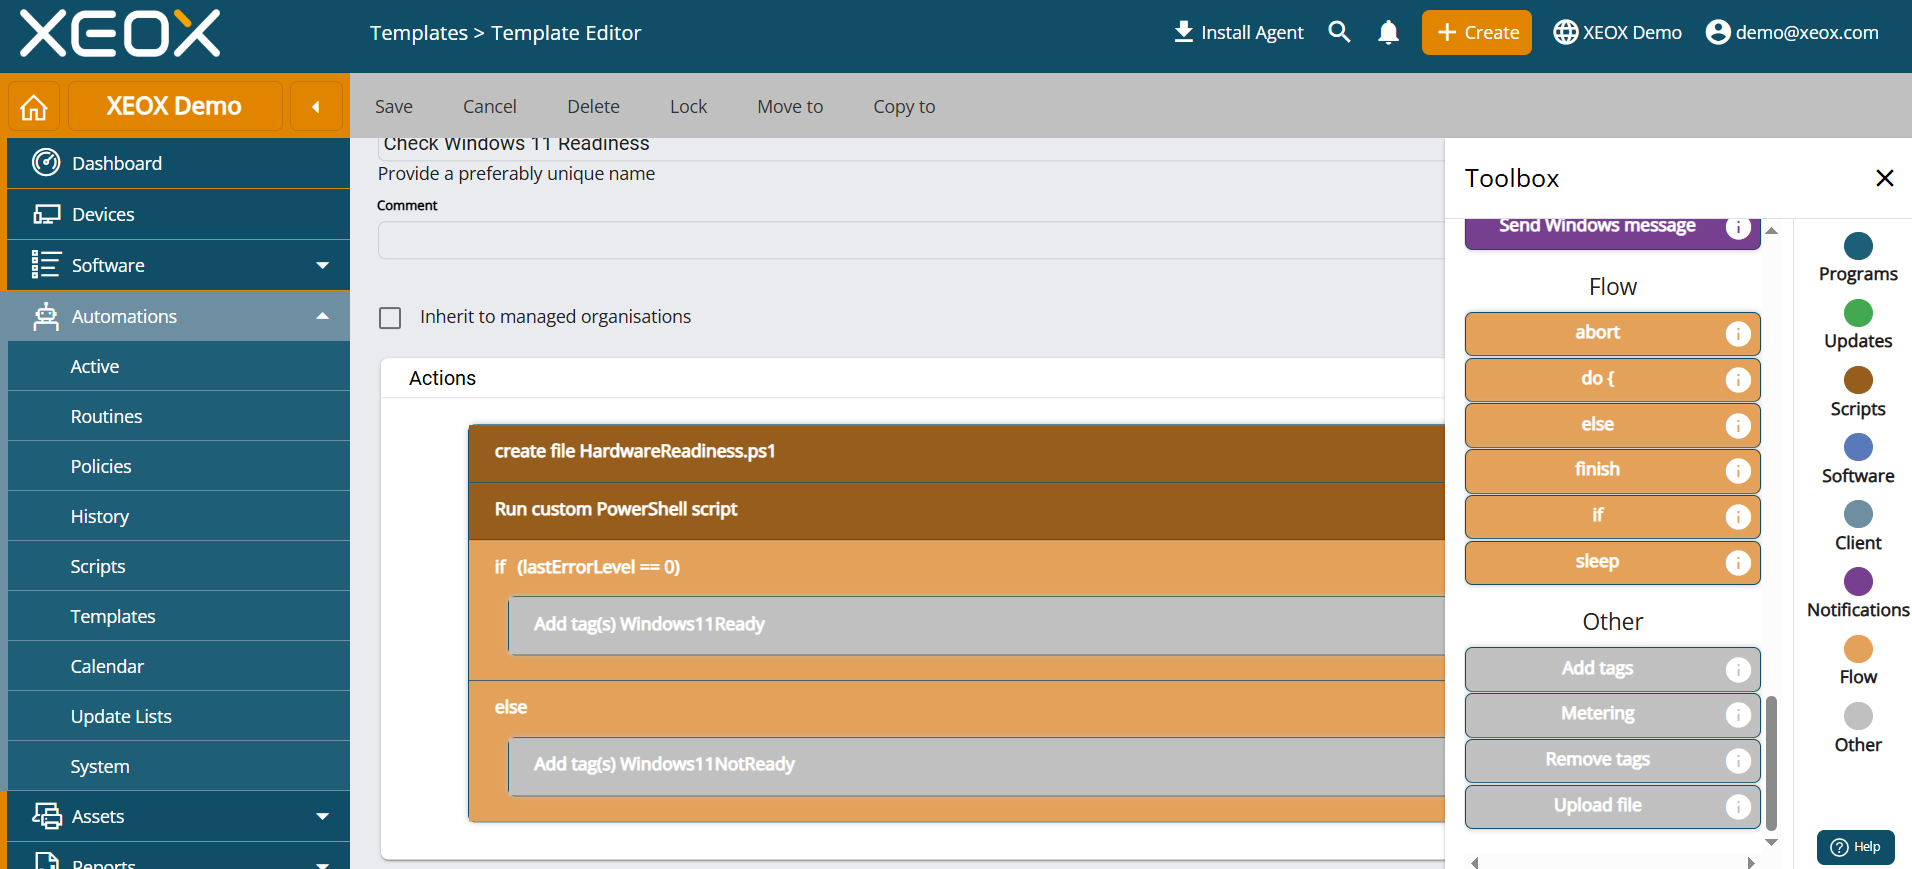Click the home icon in sidebar

click(x=34, y=107)
